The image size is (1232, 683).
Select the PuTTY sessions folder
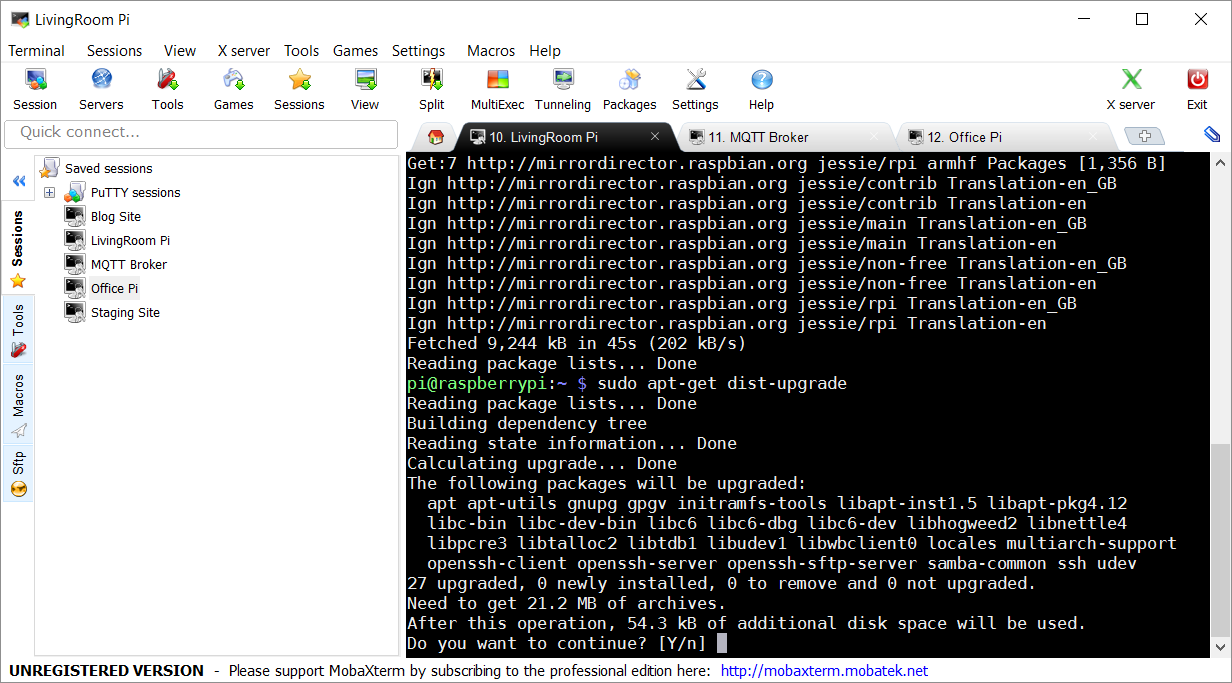click(x=123, y=192)
